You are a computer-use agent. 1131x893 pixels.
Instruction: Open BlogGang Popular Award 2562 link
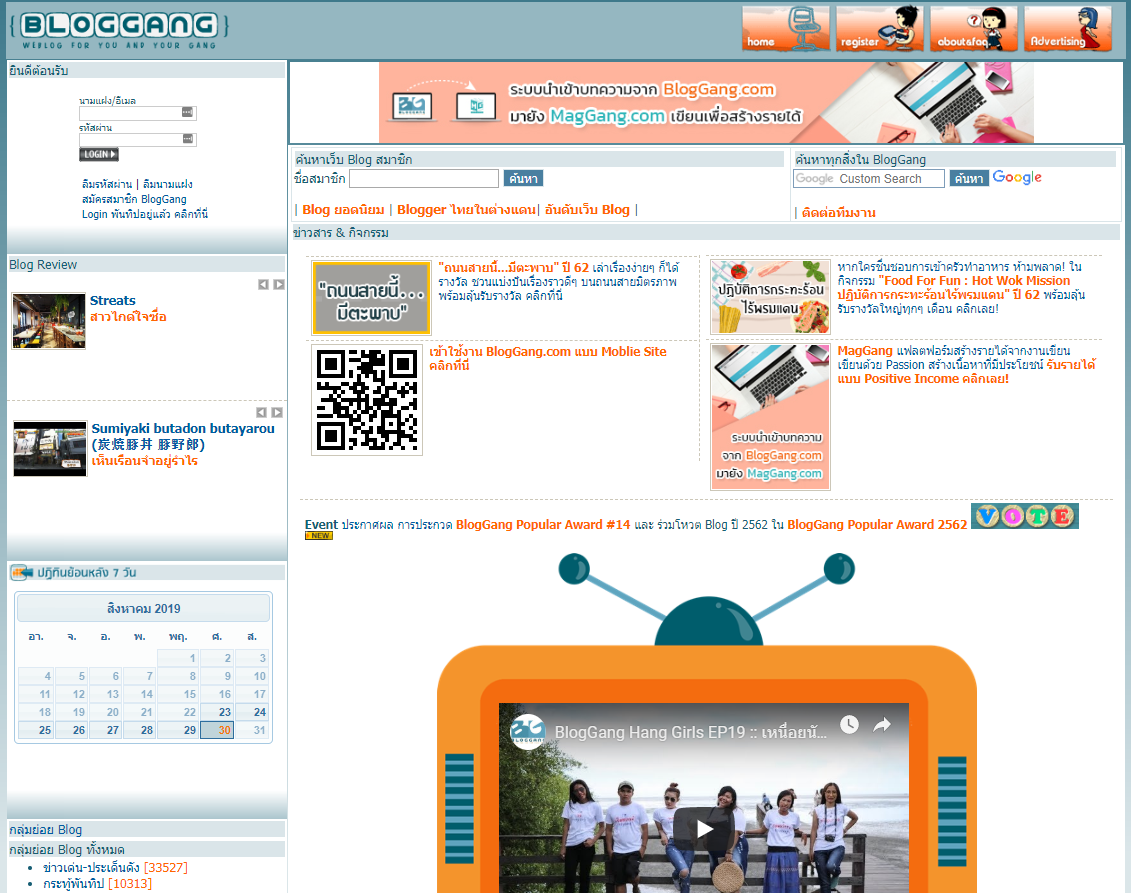[877, 525]
